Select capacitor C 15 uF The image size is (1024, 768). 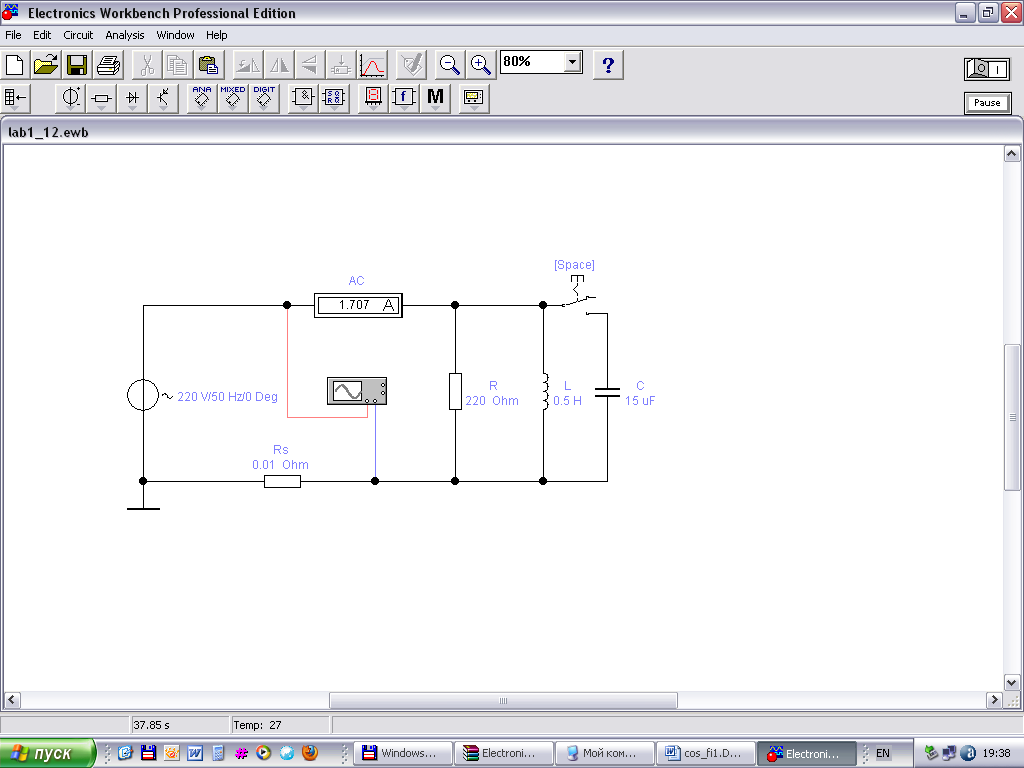point(607,392)
